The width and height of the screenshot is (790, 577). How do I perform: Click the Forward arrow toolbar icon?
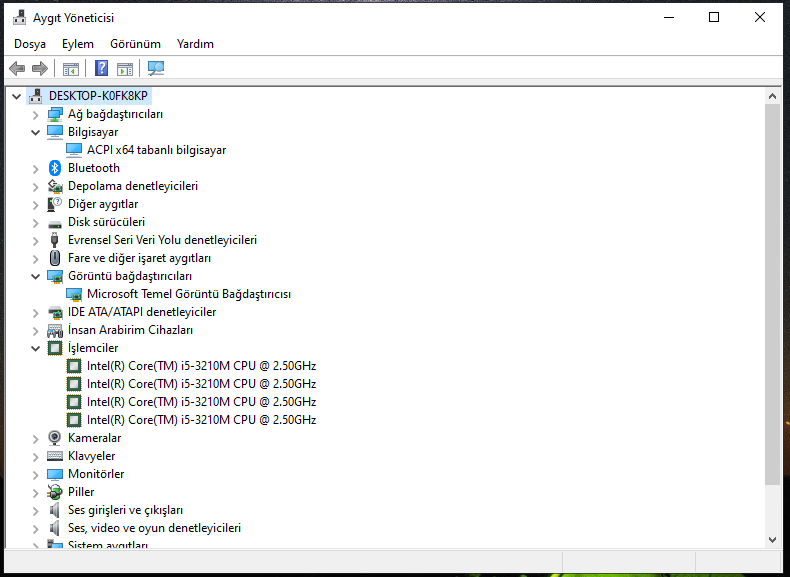click(x=40, y=68)
